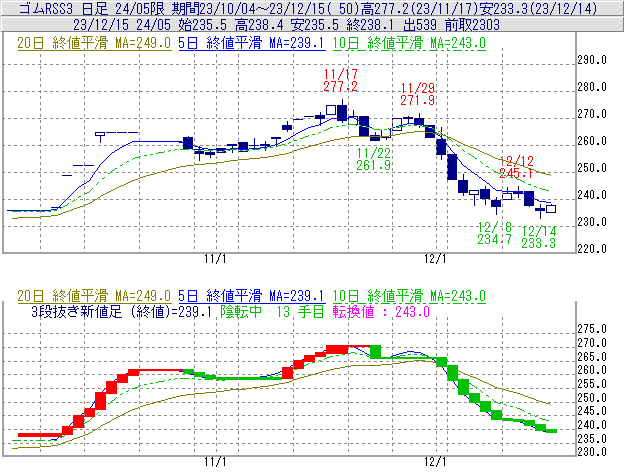624x475 pixels.
Task: Click the 12/1 date label under lower chart
Action: pos(435,462)
